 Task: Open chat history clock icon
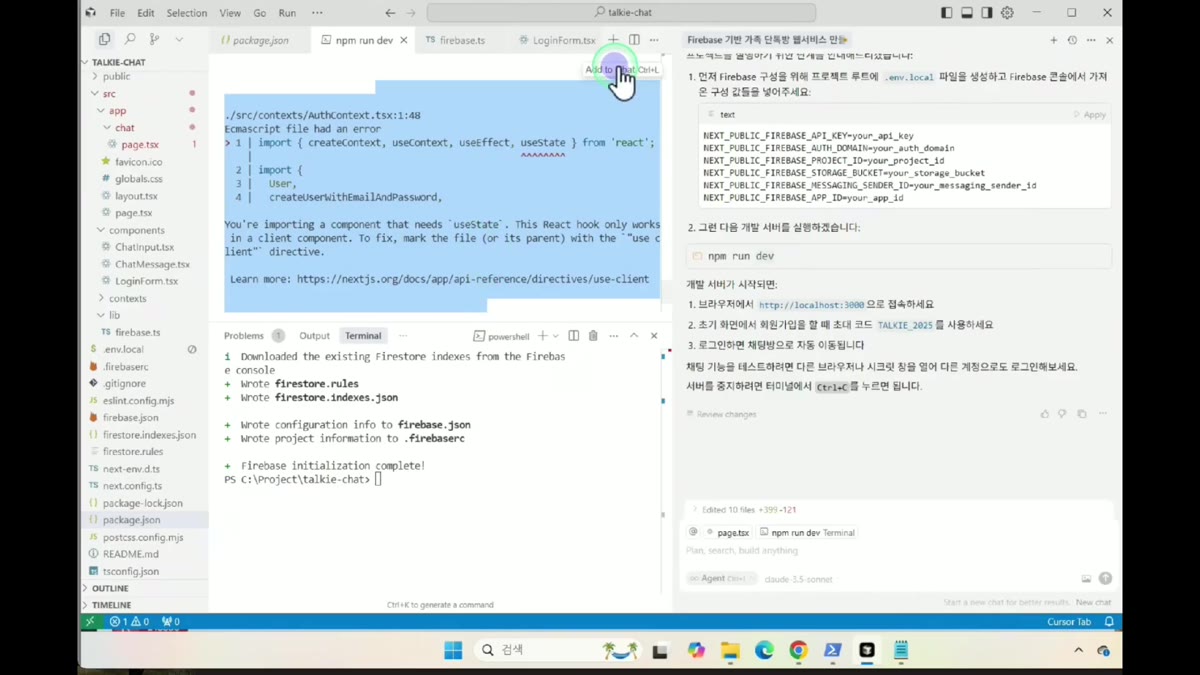pyautogui.click(x=1072, y=40)
